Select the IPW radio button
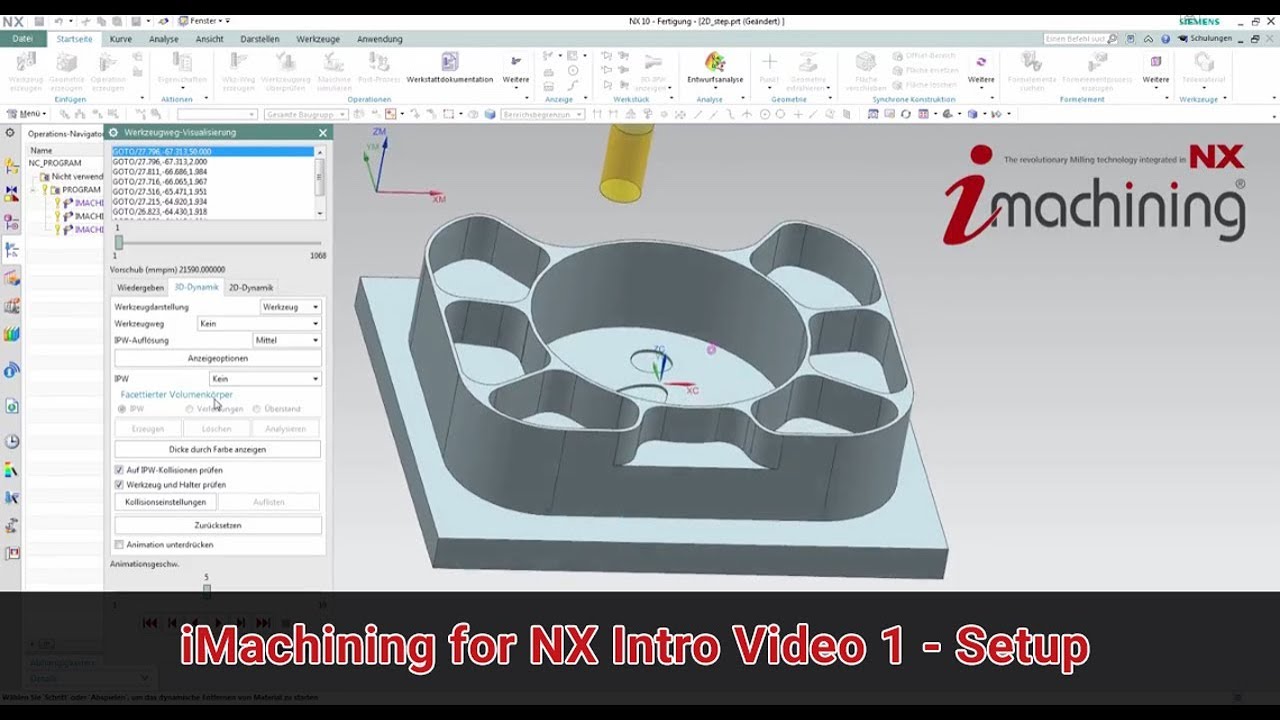This screenshot has height=720, width=1280. (122, 409)
